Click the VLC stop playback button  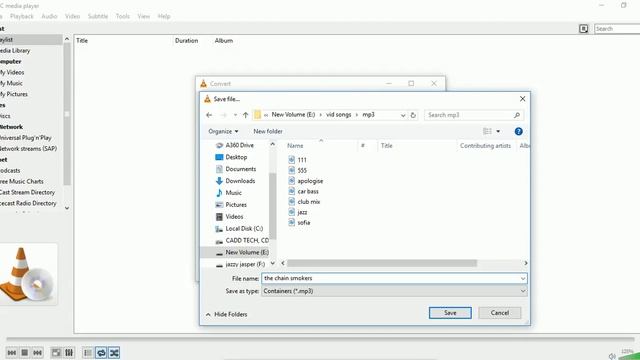coord(24,353)
